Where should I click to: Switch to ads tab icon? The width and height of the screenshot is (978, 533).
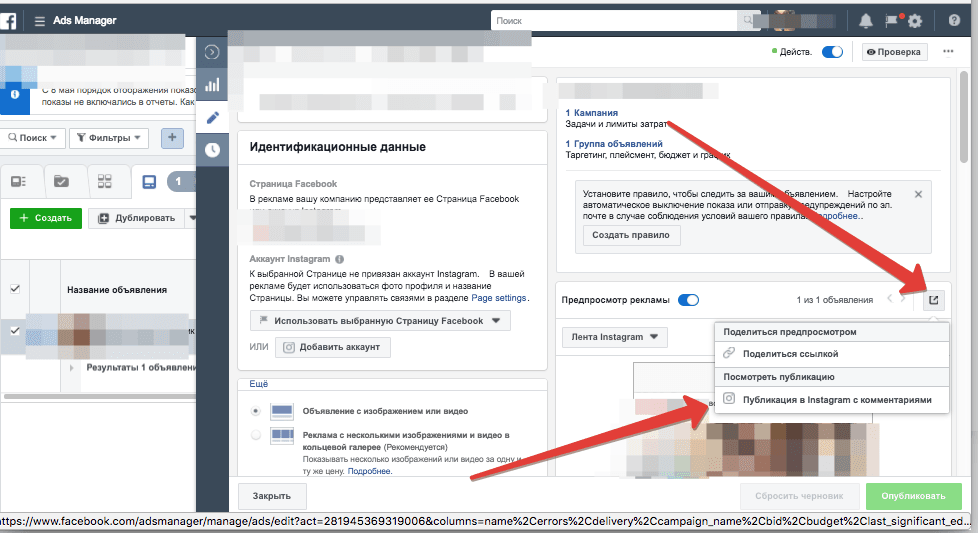pos(149,181)
